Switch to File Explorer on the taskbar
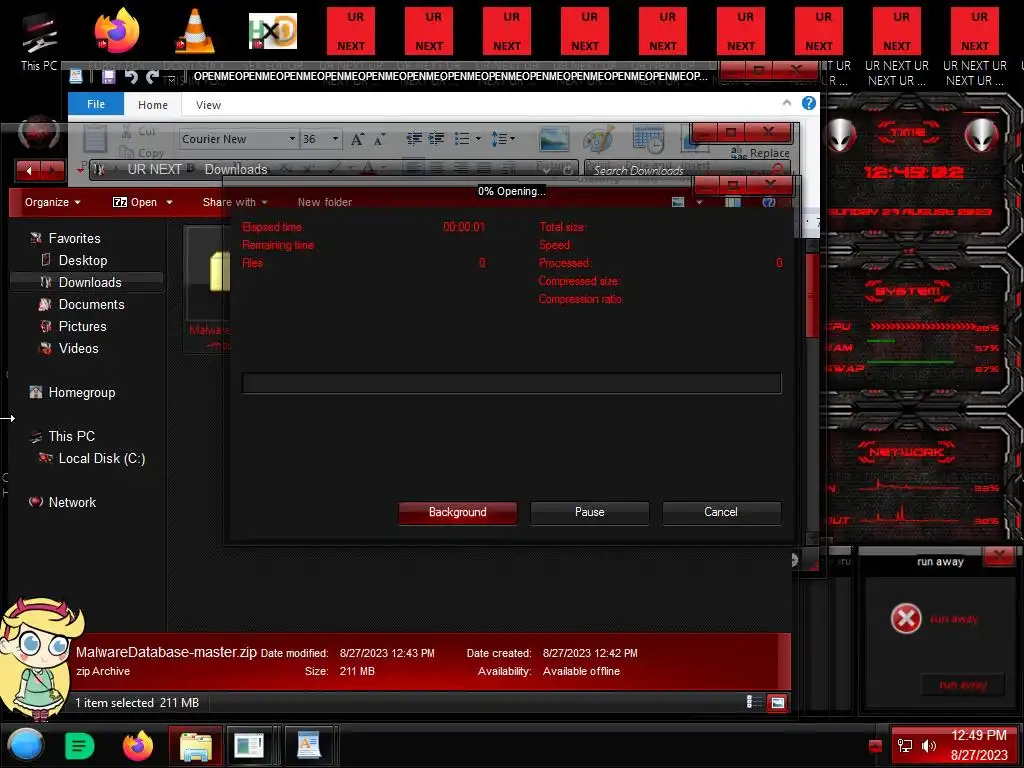The height and width of the screenshot is (768, 1024). tap(196, 745)
